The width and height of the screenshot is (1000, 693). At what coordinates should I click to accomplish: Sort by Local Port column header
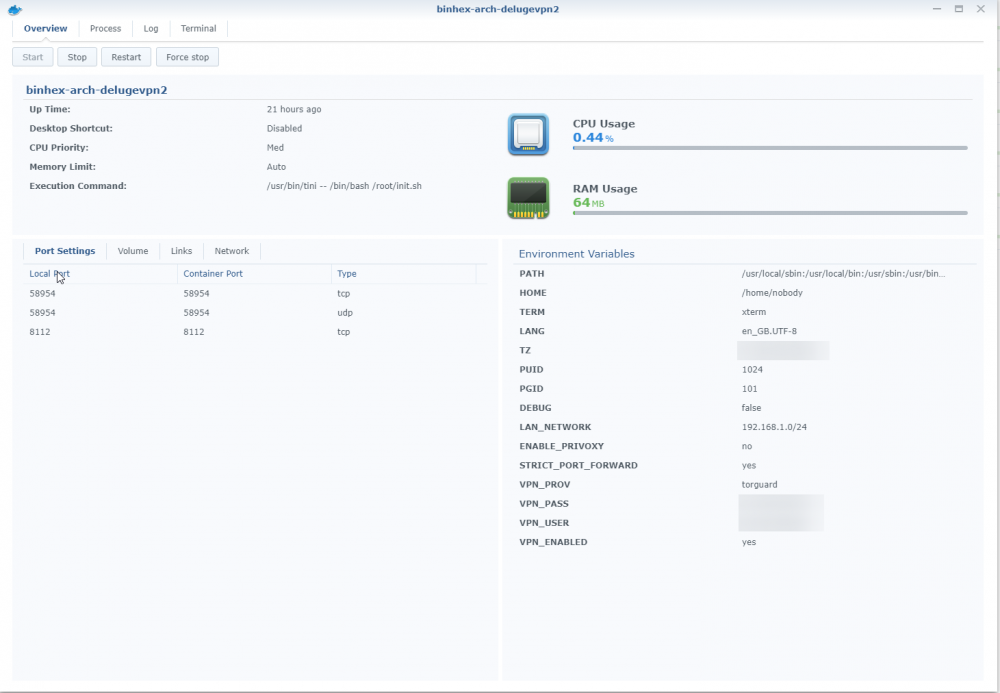click(x=100, y=274)
